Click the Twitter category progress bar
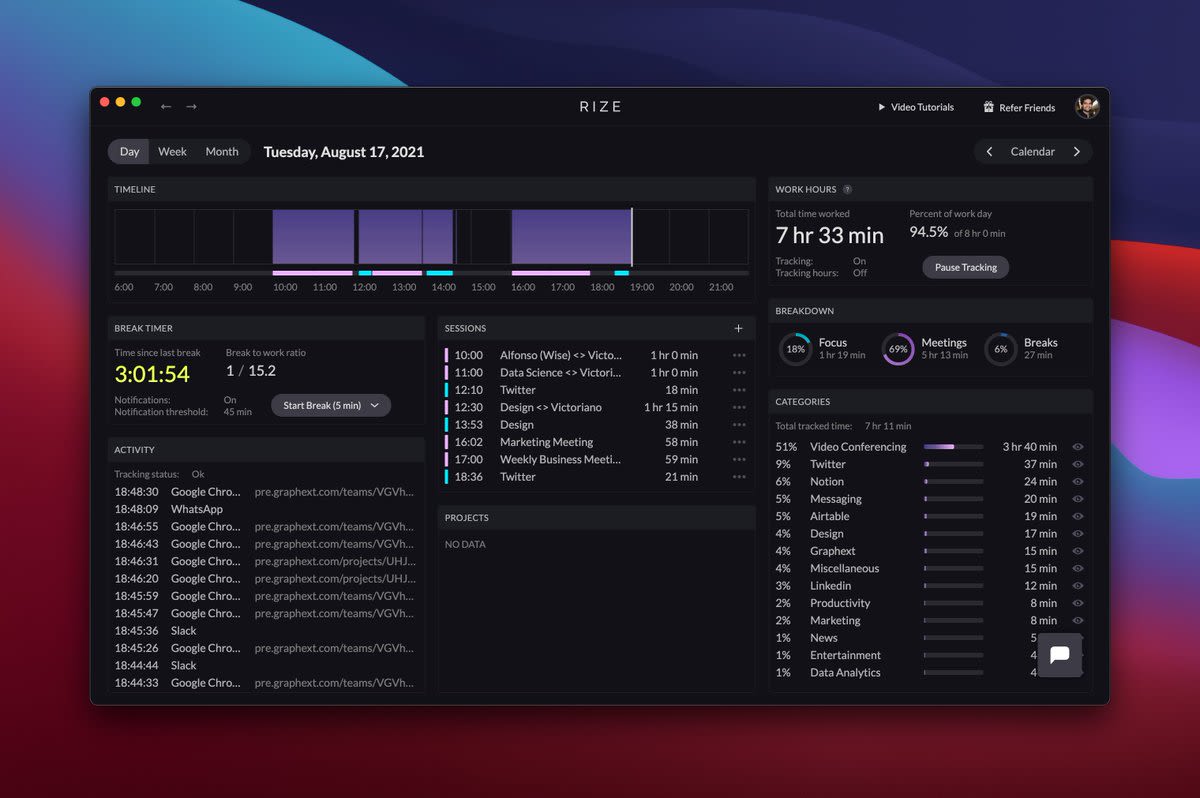1200x798 pixels. (x=954, y=464)
